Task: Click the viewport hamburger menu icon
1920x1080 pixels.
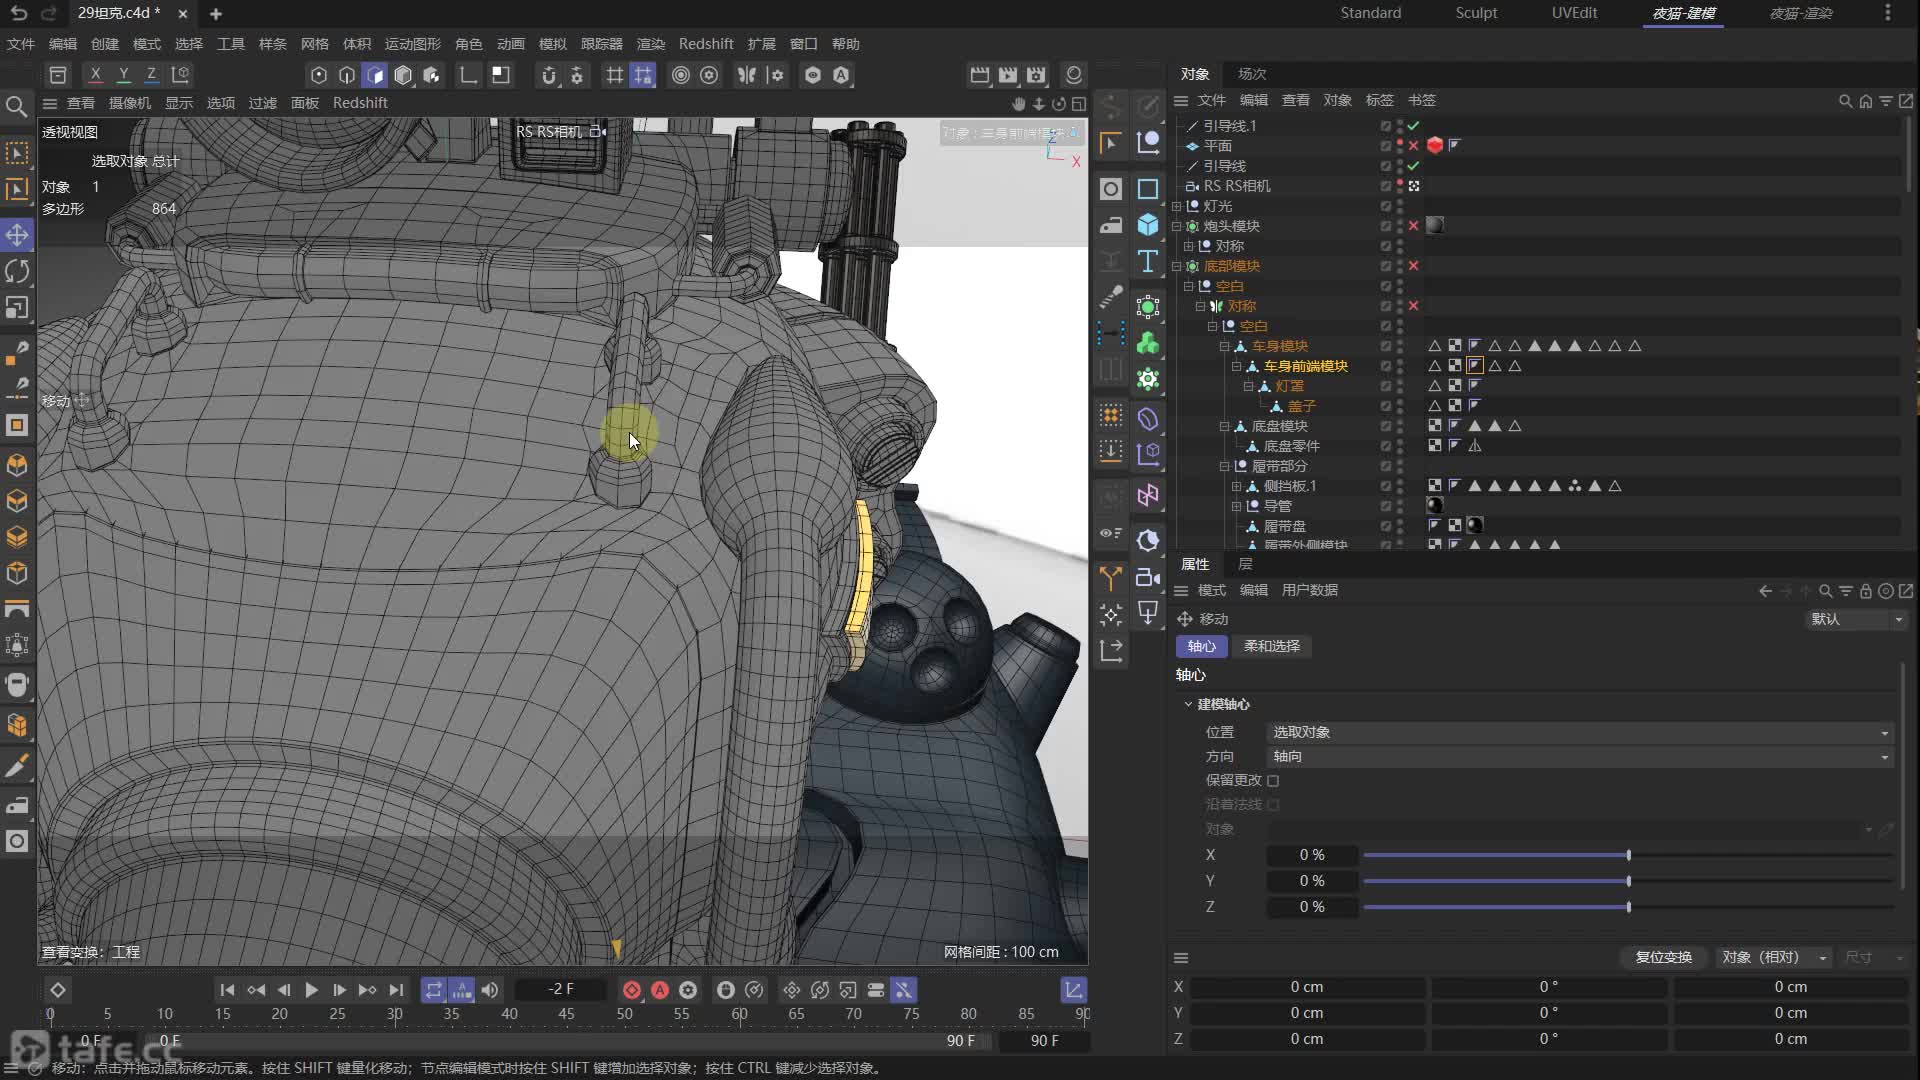Action: pos(49,103)
